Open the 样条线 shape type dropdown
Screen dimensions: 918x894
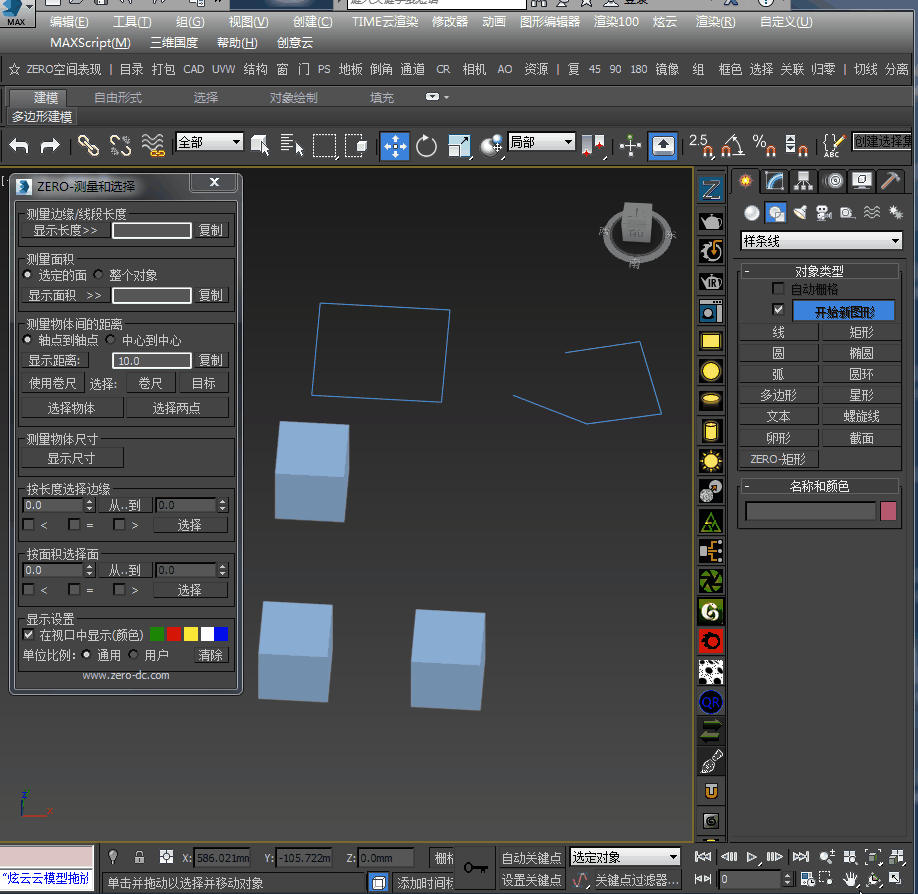pyautogui.click(x=821, y=241)
